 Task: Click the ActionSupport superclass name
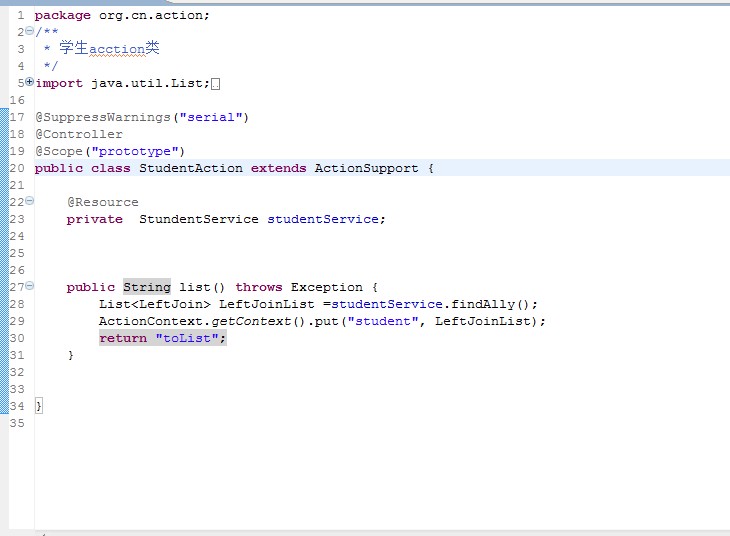point(366,168)
